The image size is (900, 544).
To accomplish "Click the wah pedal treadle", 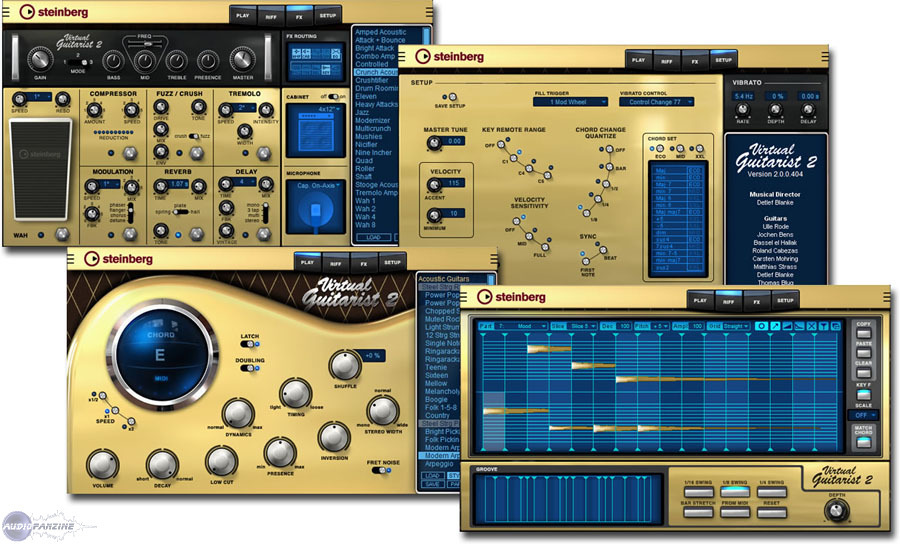I will (40, 169).
